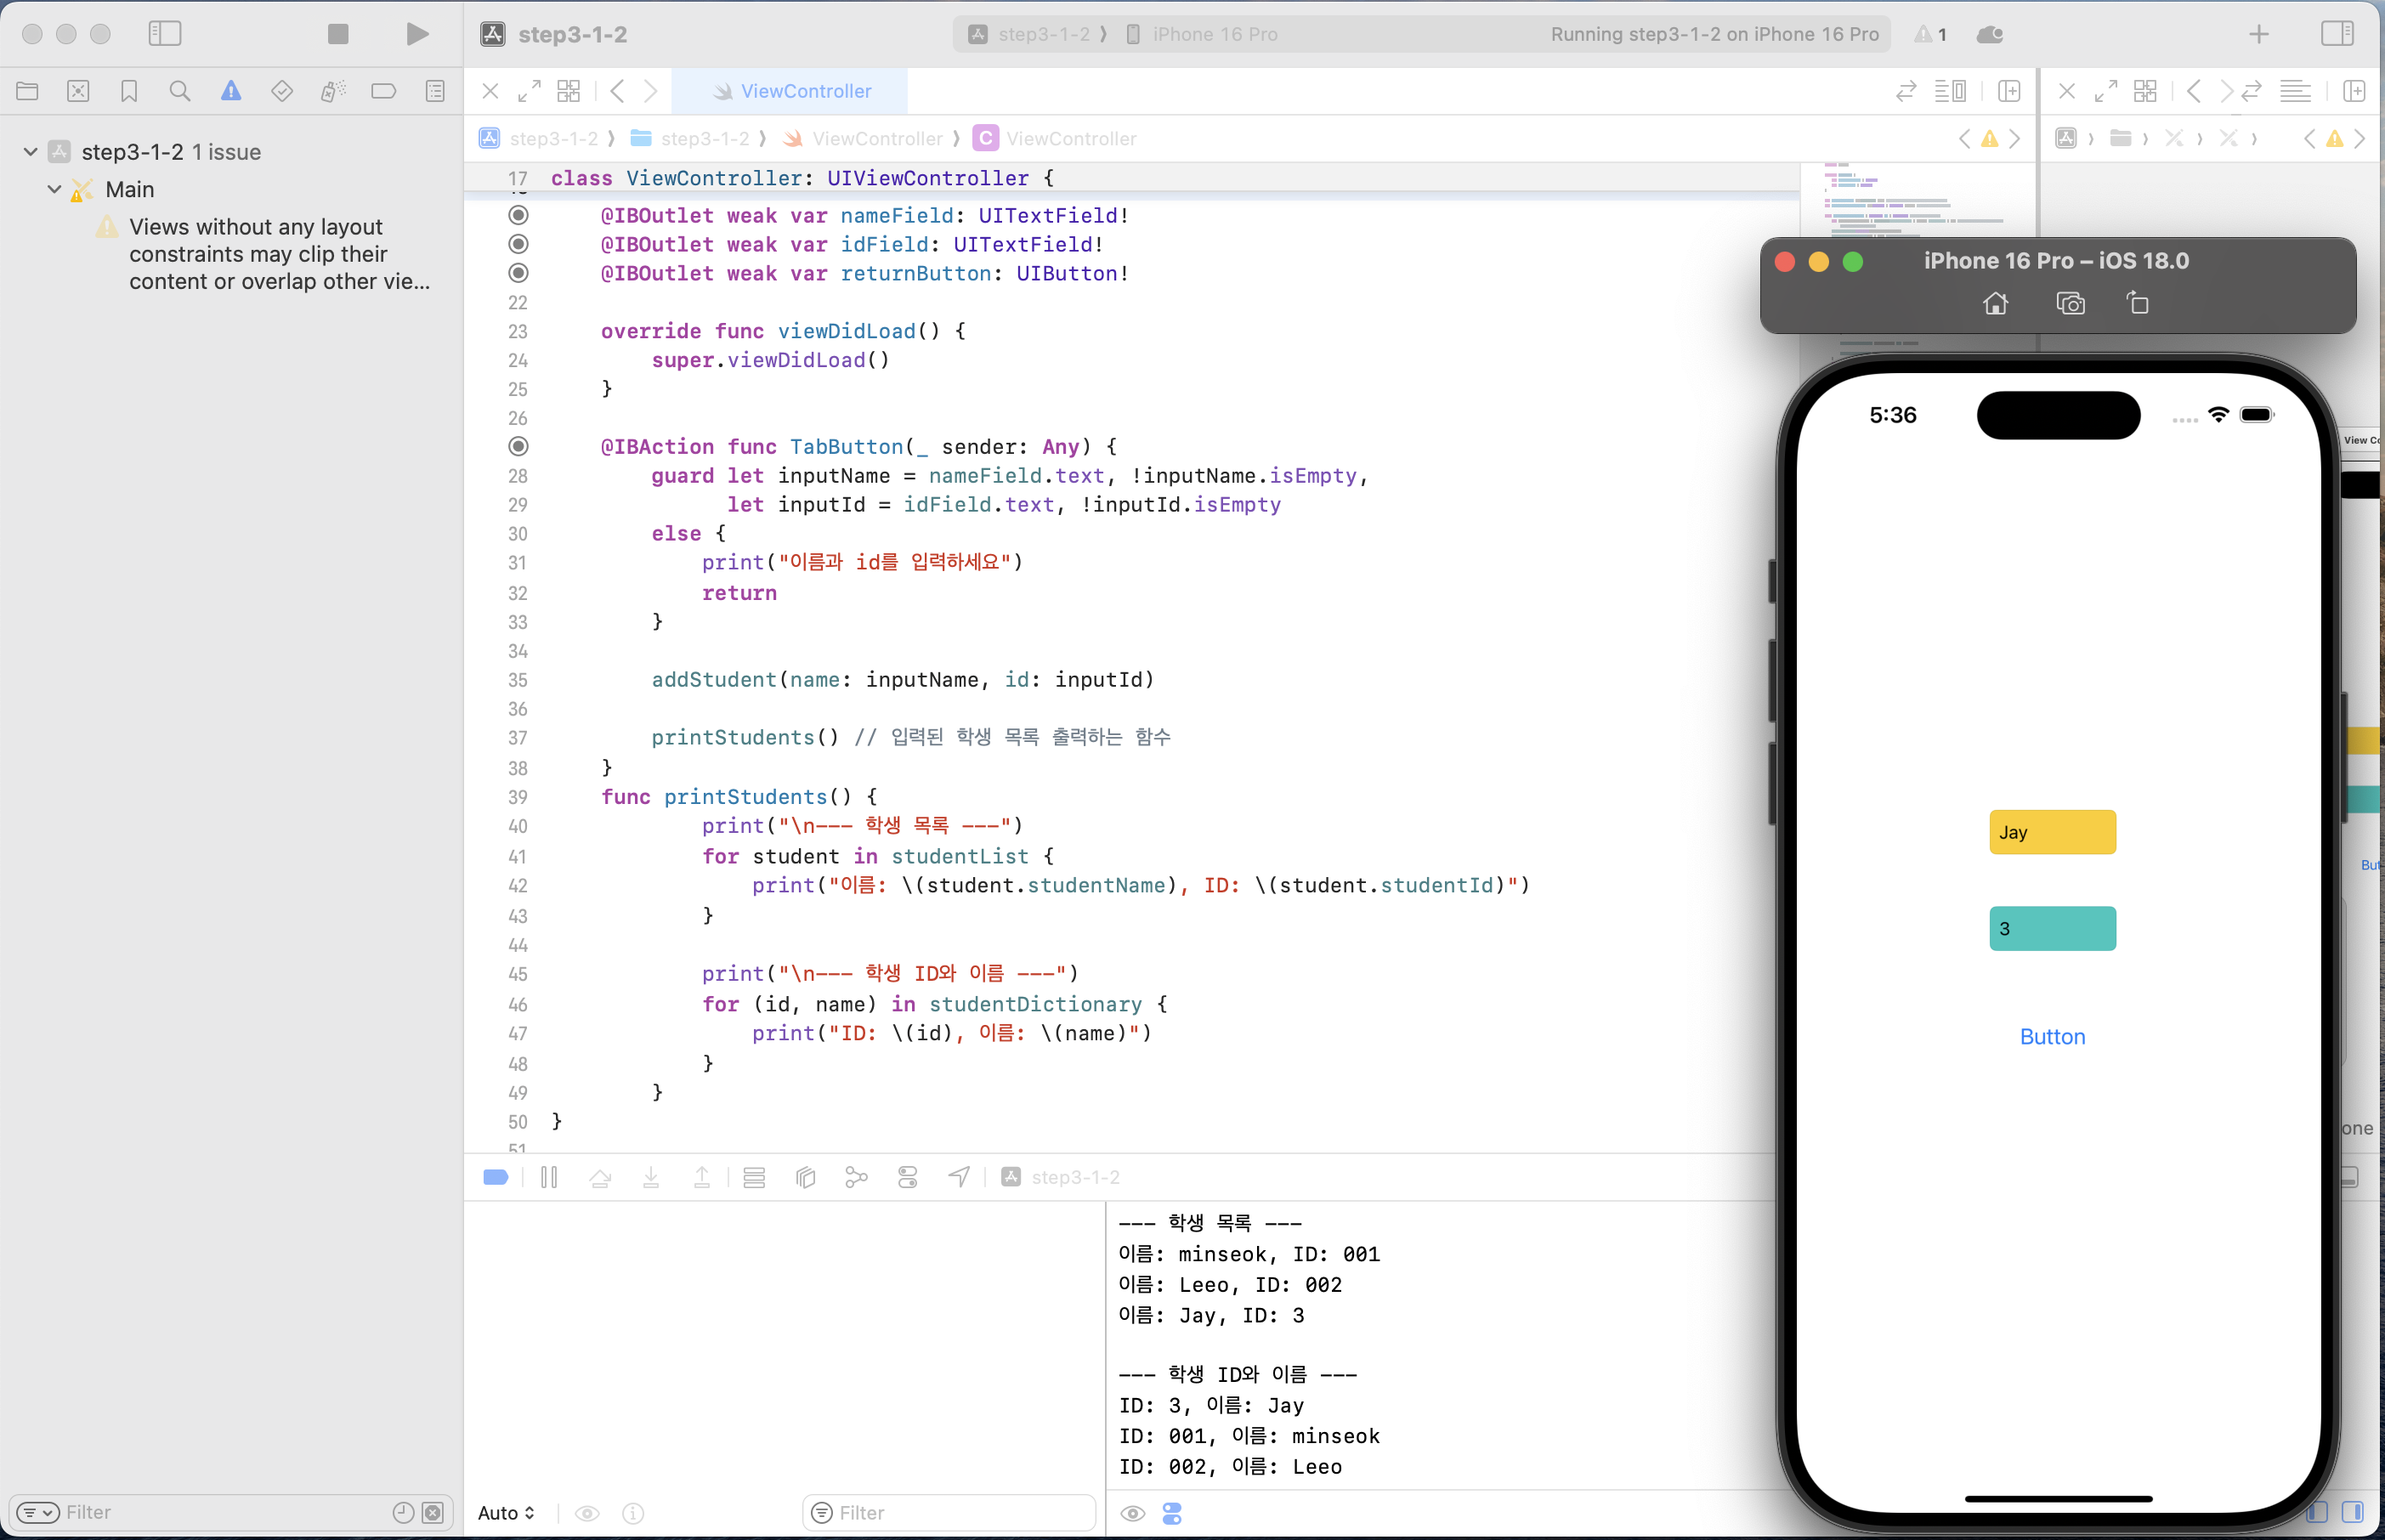
Task: Click TabButton action connection circle
Action: click(x=518, y=446)
